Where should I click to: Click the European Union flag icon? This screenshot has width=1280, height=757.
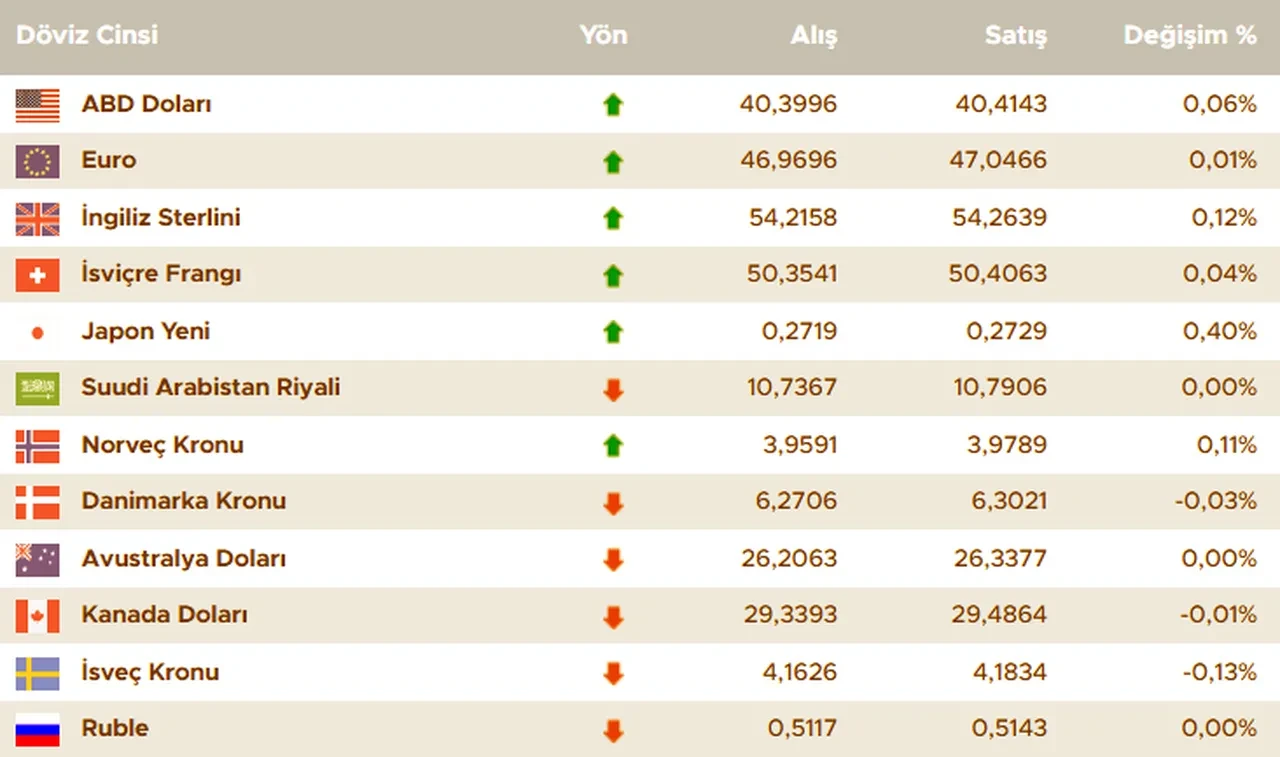[37, 161]
